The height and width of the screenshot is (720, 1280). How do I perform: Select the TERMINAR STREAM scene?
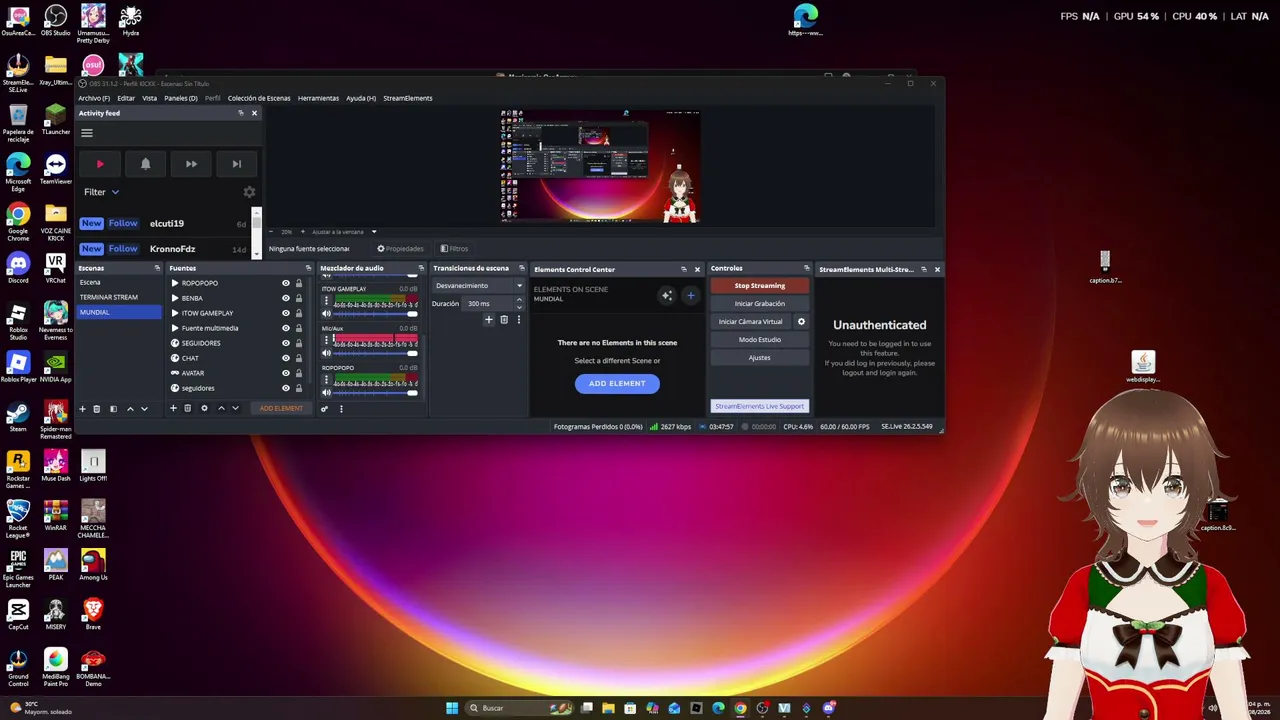[119, 297]
